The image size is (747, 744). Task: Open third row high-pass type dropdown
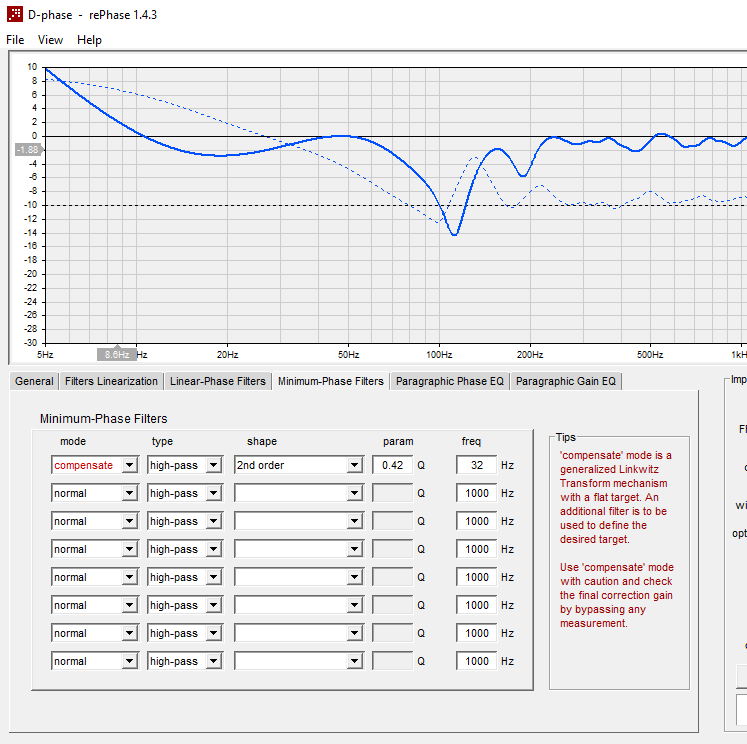[x=185, y=521]
